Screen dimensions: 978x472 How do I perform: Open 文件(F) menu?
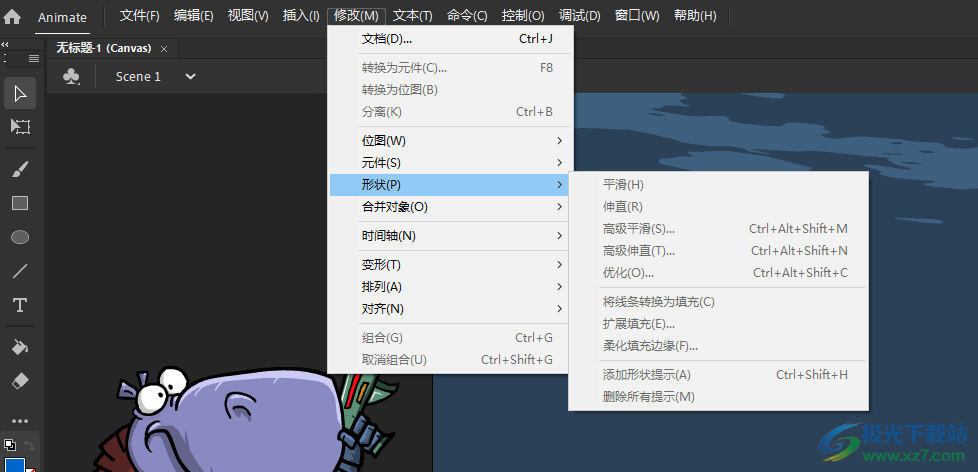(x=140, y=16)
